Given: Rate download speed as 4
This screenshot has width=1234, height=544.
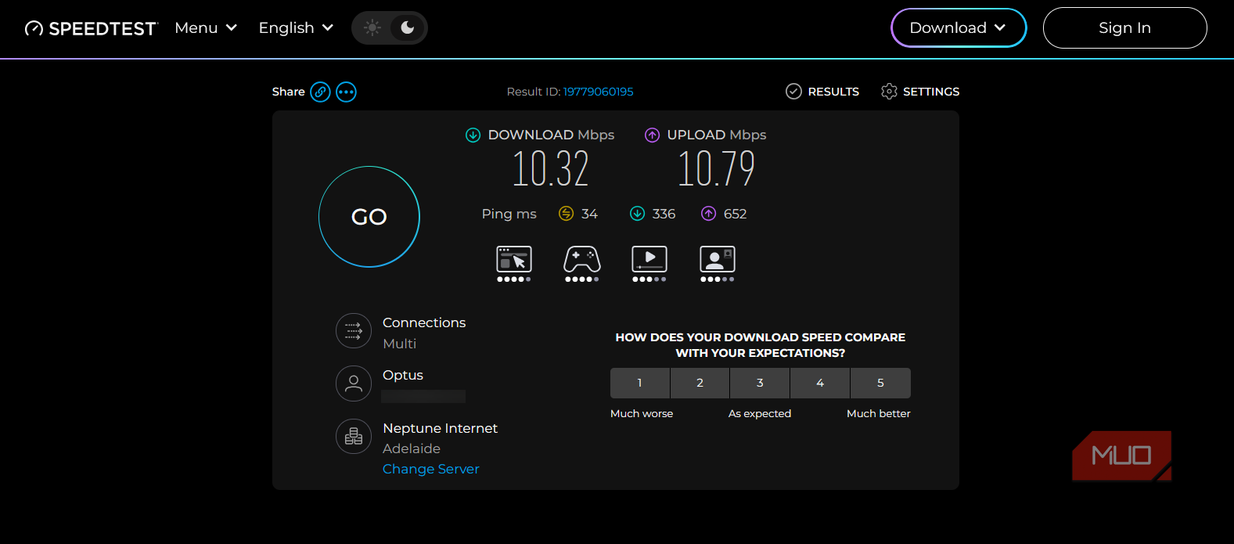Looking at the screenshot, I should point(820,383).
